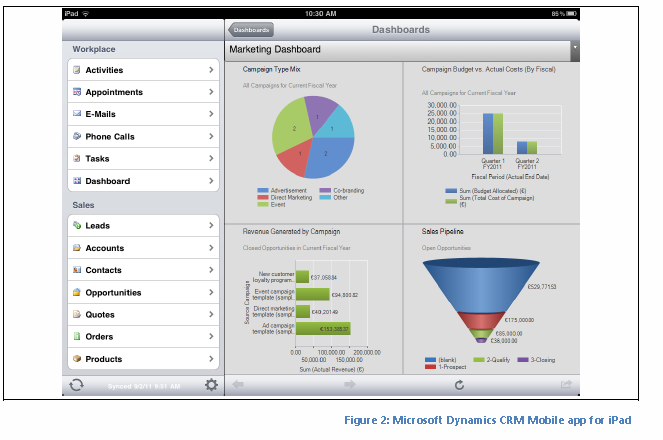Reload the dashboard with refresh icon
Viewport: 663px width, 440px height.
(x=459, y=385)
